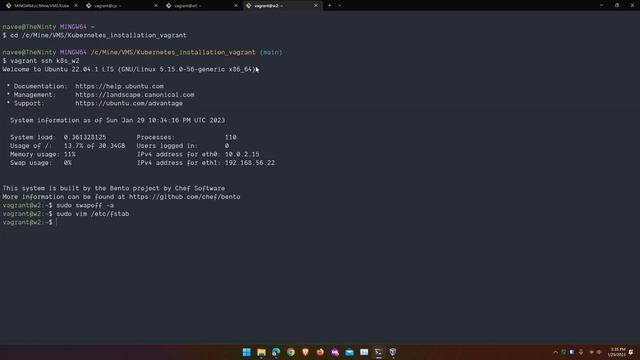Screen dimensions: 640x360
Task: Click the download arrow tray icon
Action: (x=581, y=352)
